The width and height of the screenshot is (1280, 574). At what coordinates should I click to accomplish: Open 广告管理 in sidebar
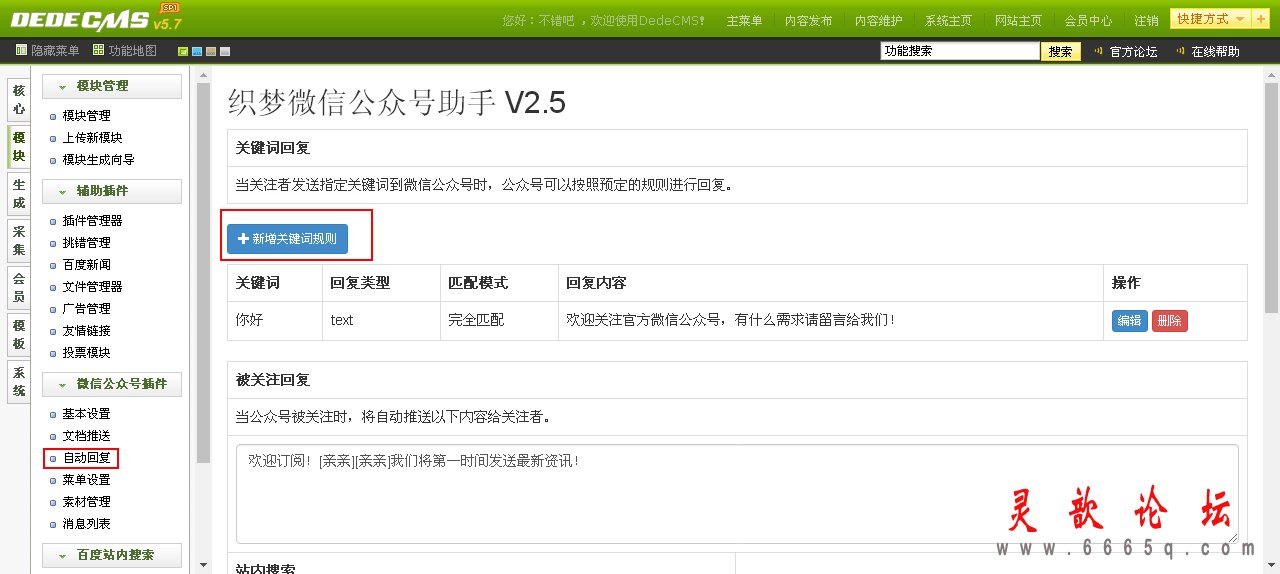(x=86, y=309)
